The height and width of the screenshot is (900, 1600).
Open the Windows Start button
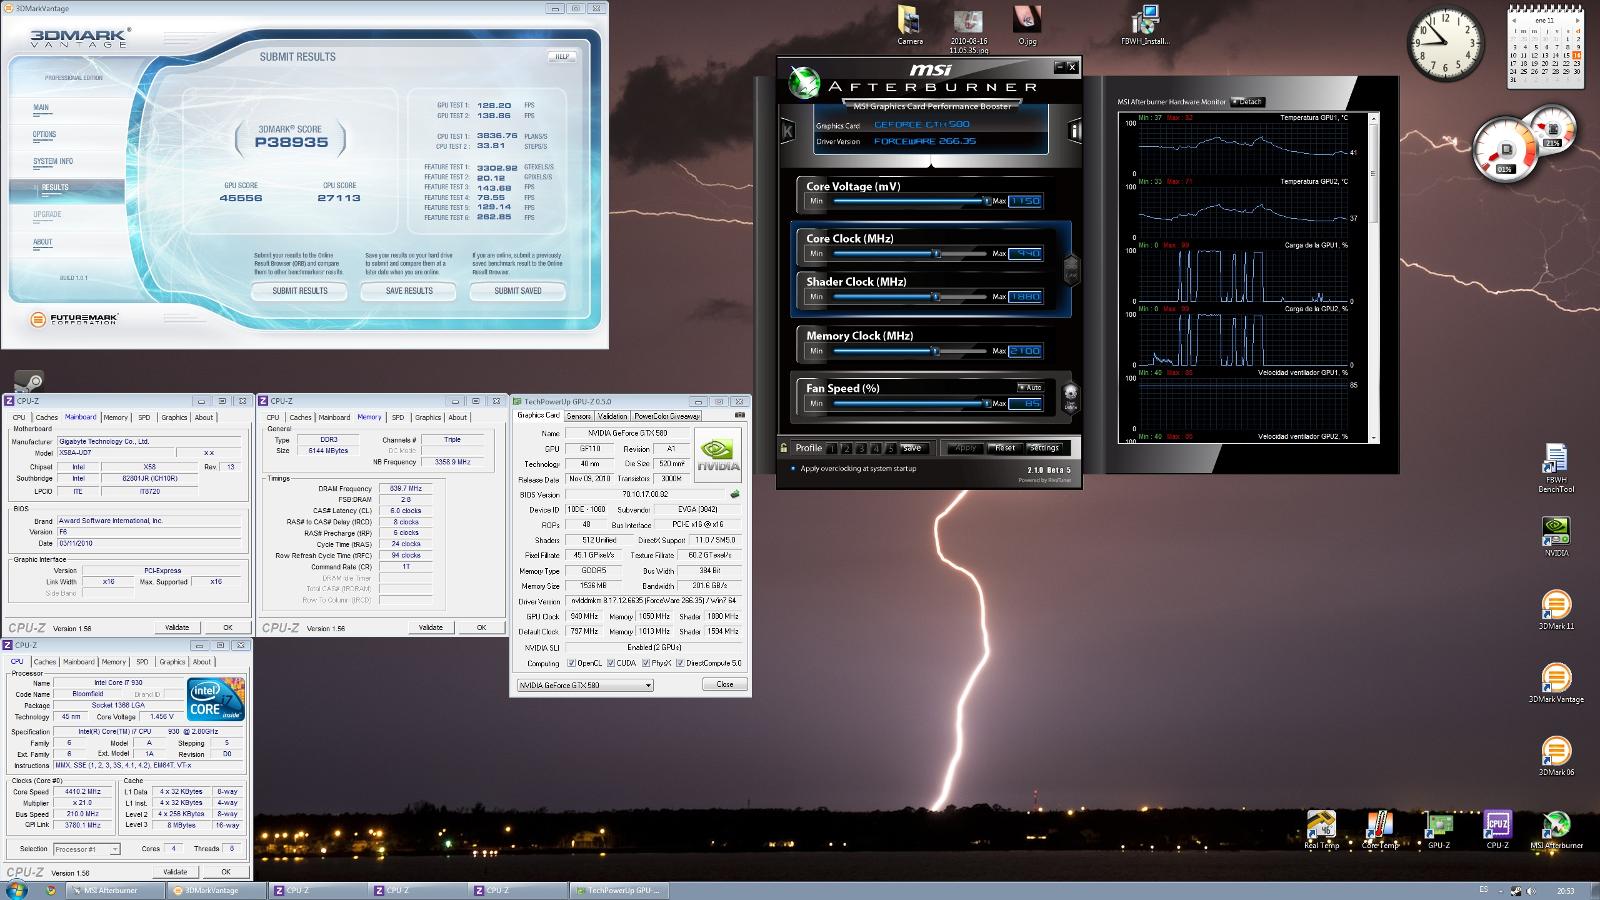click(17, 890)
